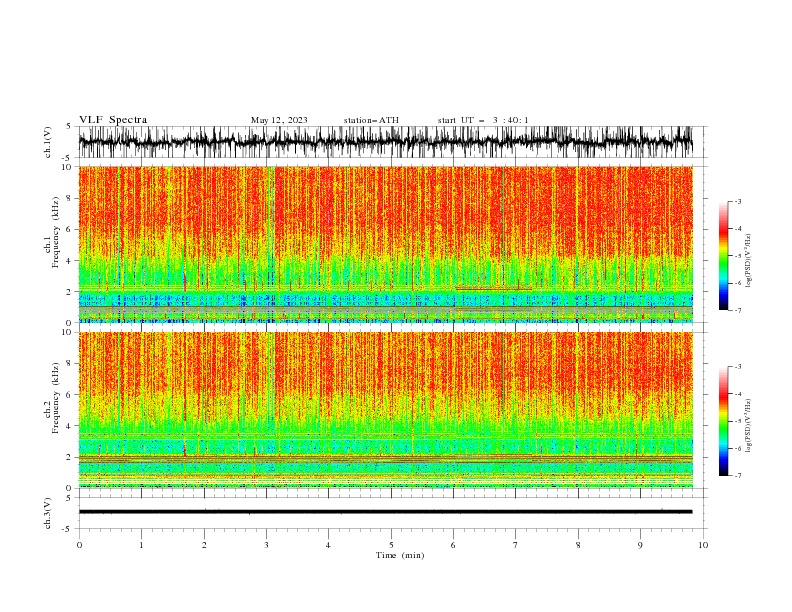
Task: Click the '6' kHz tick of ch.2 spectrogram
Action: coord(70,395)
